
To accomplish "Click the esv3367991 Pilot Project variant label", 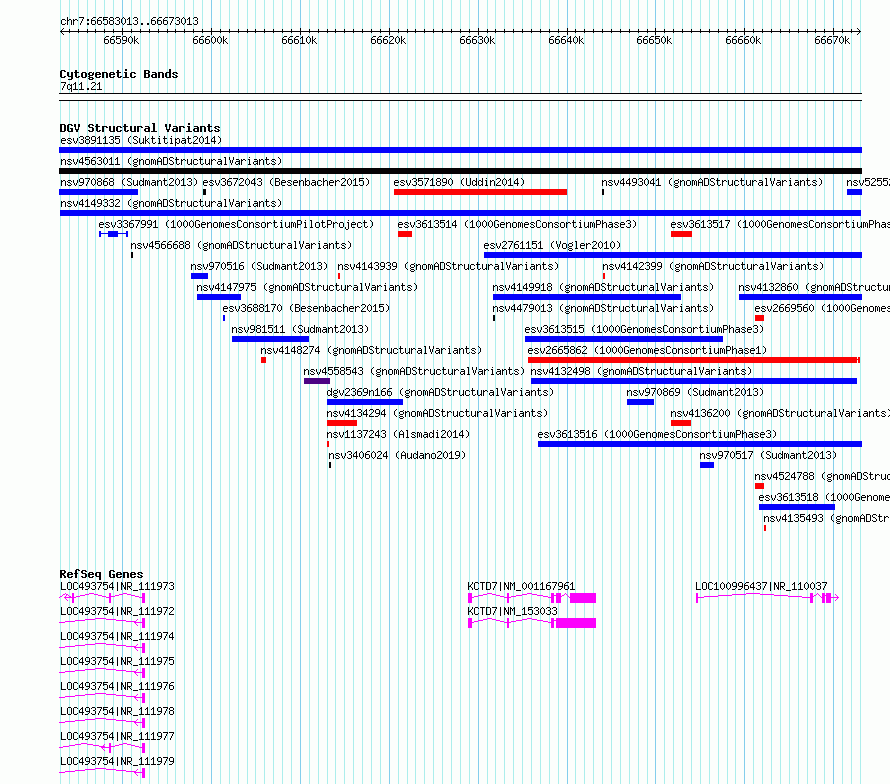I will pos(236,224).
